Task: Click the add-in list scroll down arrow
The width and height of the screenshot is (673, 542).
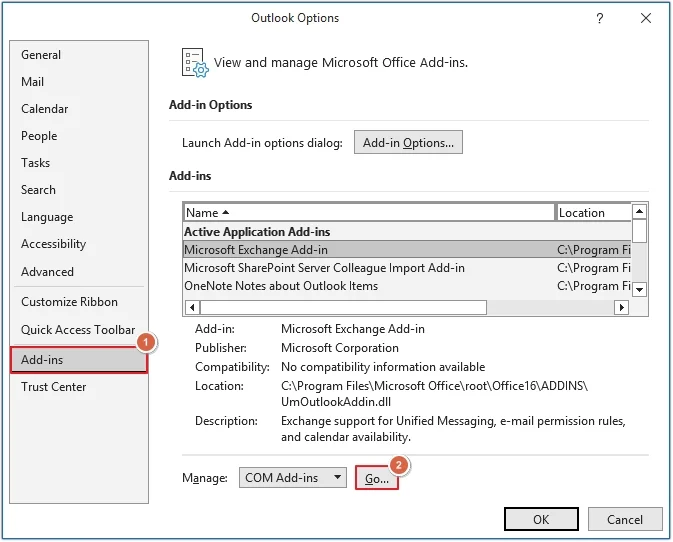Action: coord(639,289)
